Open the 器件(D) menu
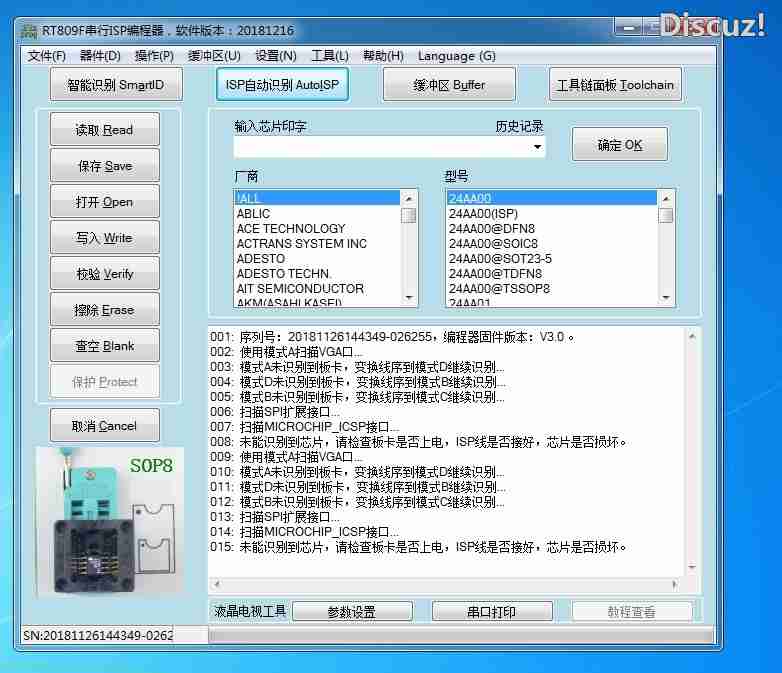Viewport: 782px width, 673px height. click(x=100, y=56)
